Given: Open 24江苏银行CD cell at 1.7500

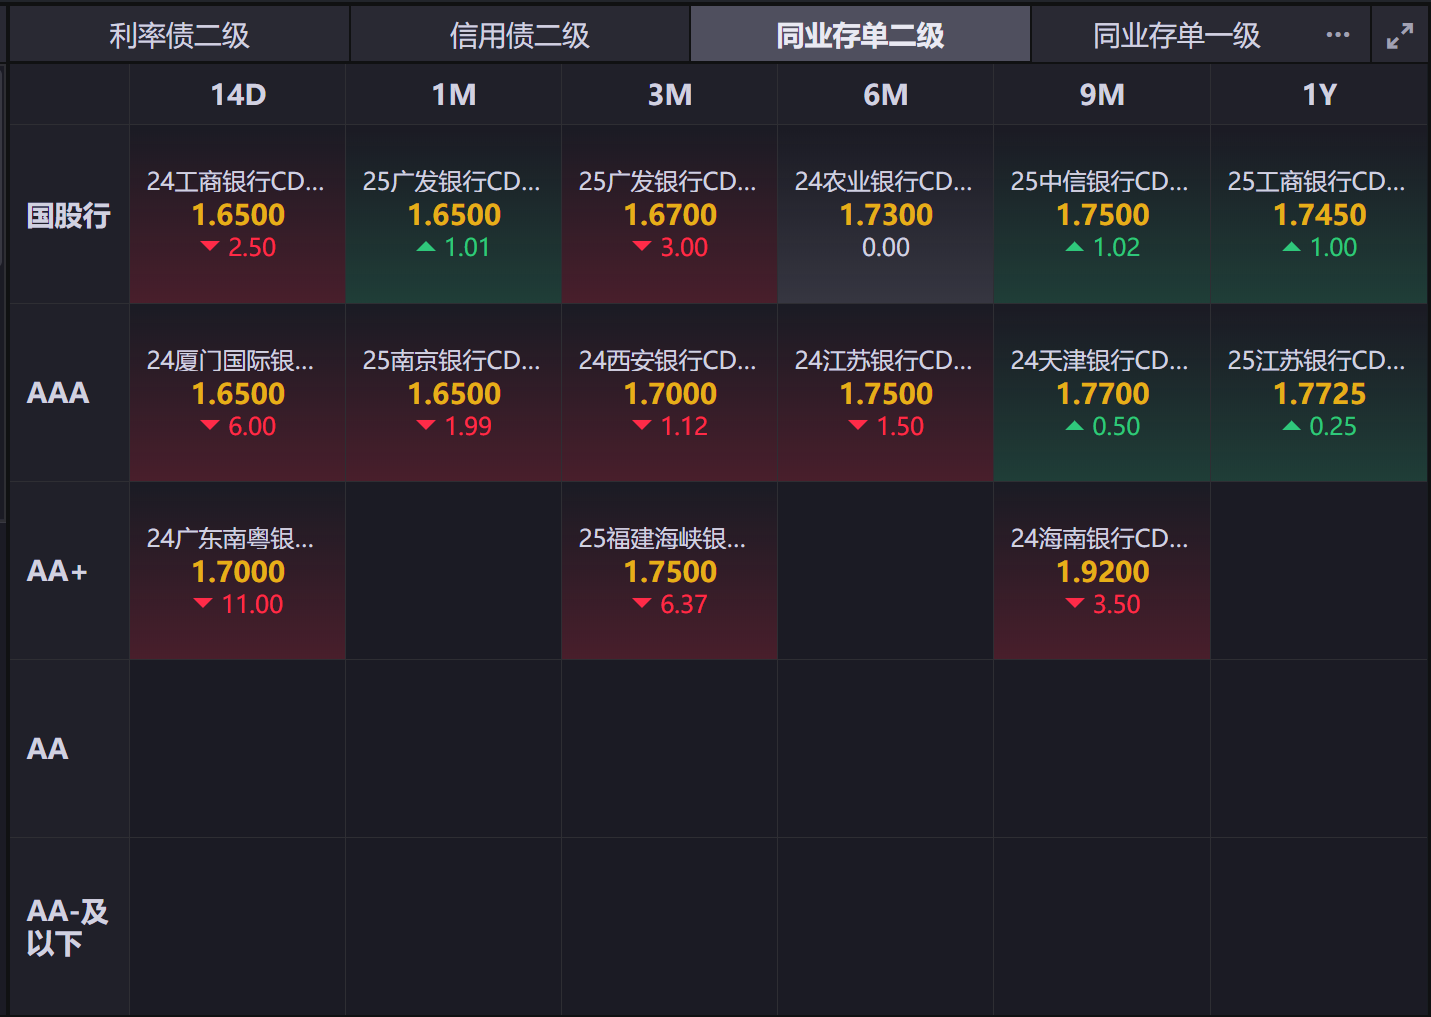Looking at the screenshot, I should 886,393.
